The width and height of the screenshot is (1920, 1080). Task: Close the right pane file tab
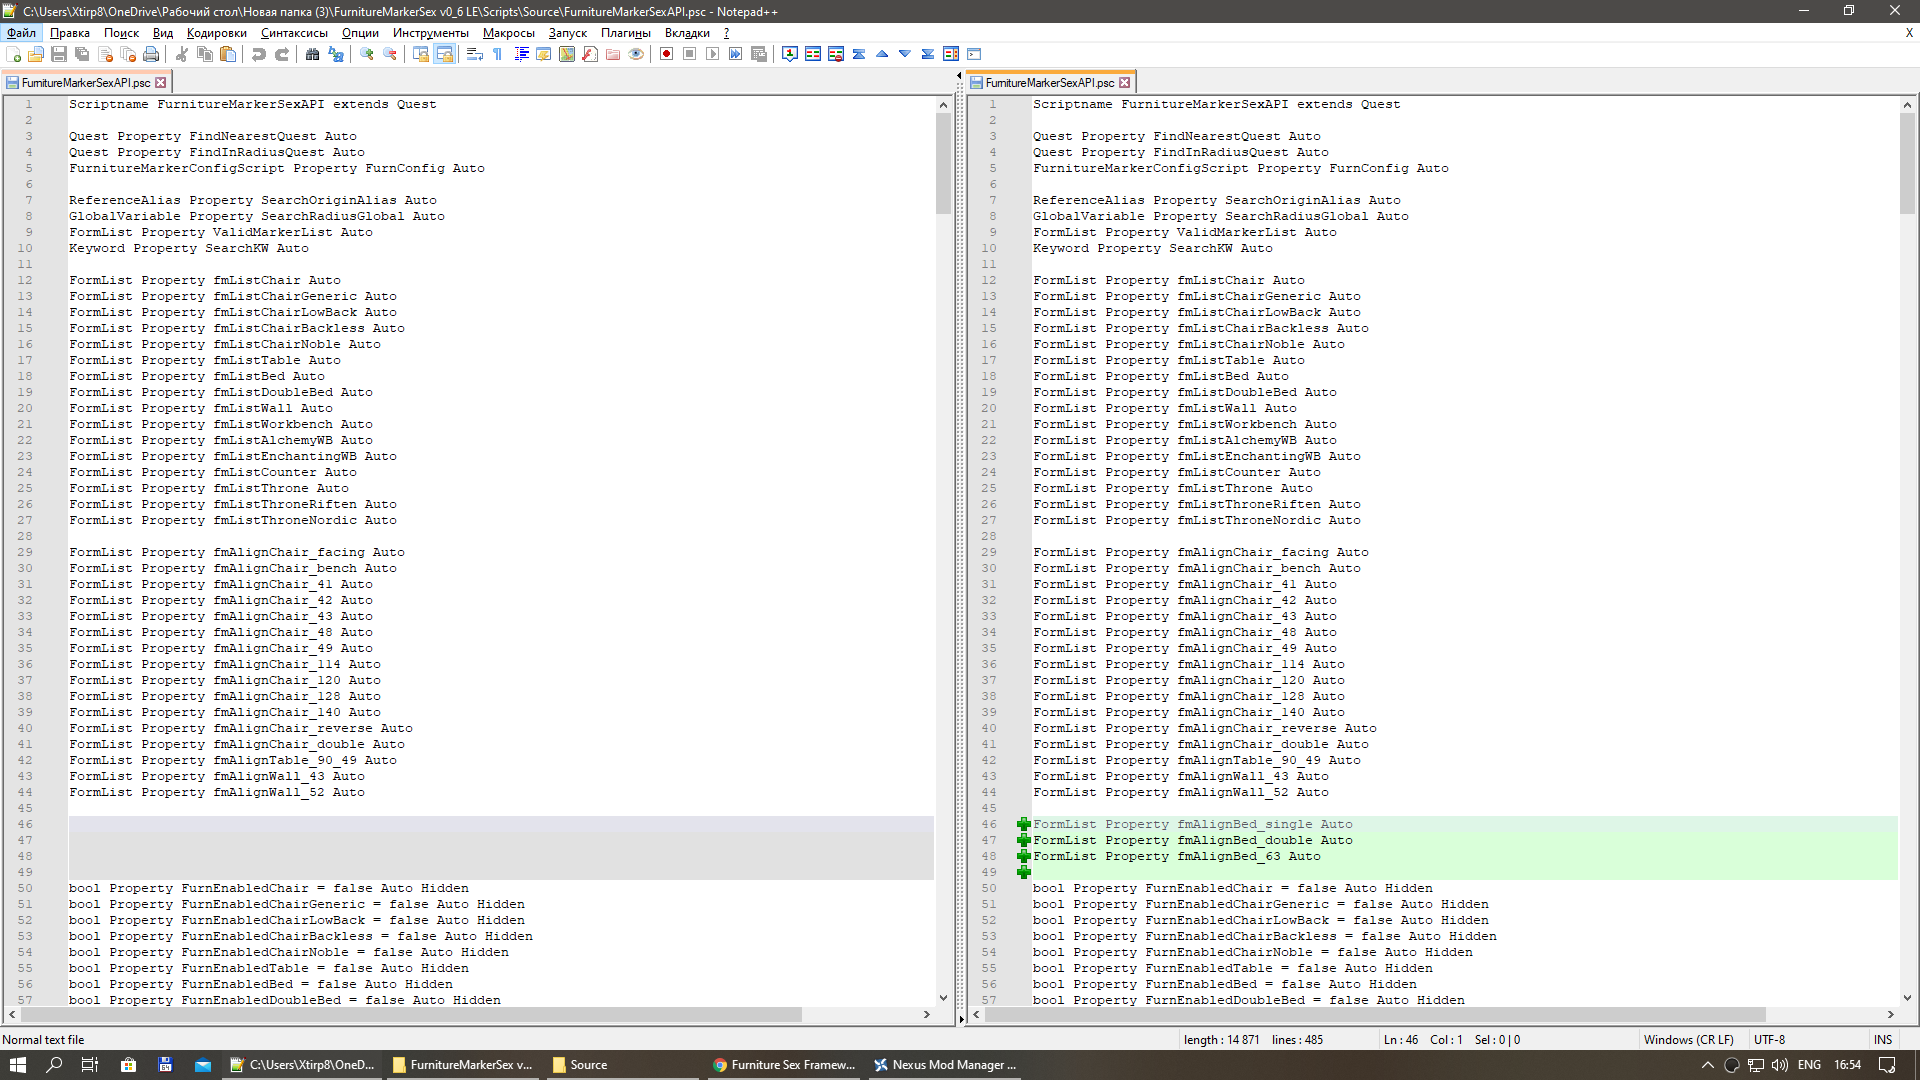coord(1125,83)
